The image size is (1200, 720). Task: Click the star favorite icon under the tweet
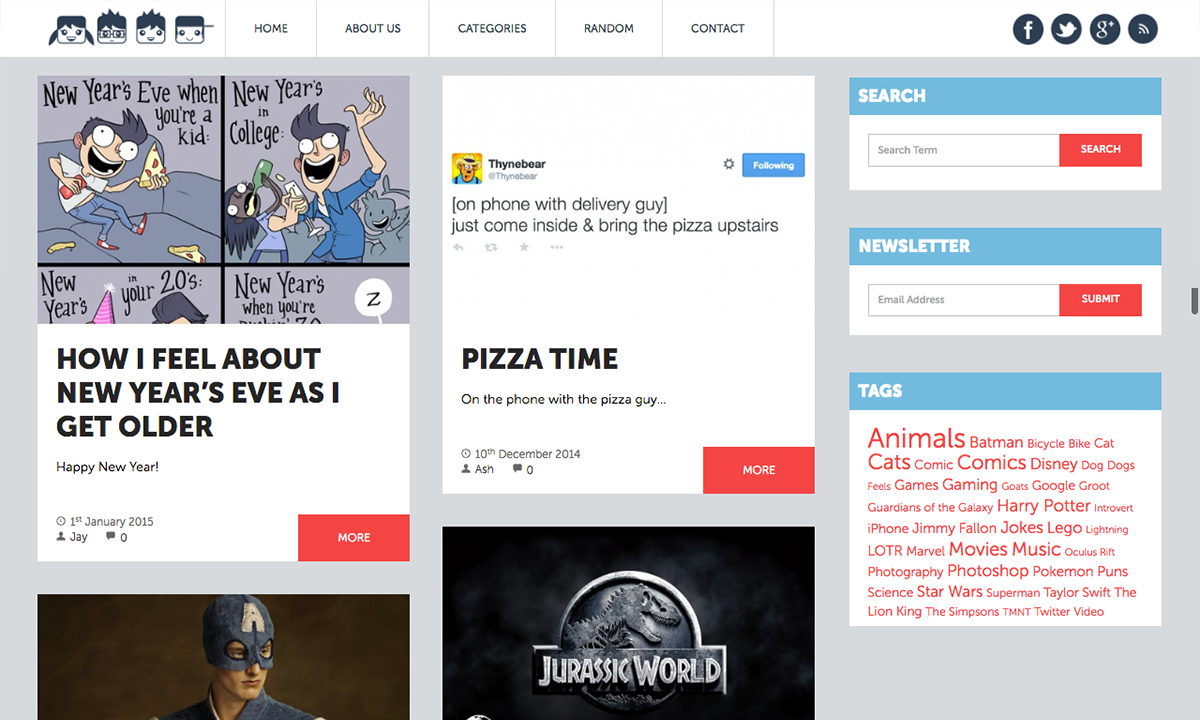click(x=524, y=247)
